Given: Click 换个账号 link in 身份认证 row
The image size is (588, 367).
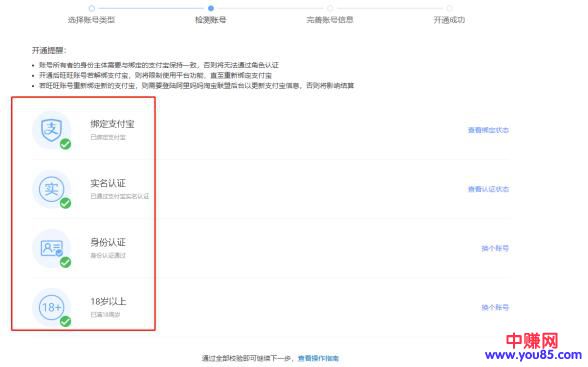Looking at the screenshot, I should pos(495,248).
